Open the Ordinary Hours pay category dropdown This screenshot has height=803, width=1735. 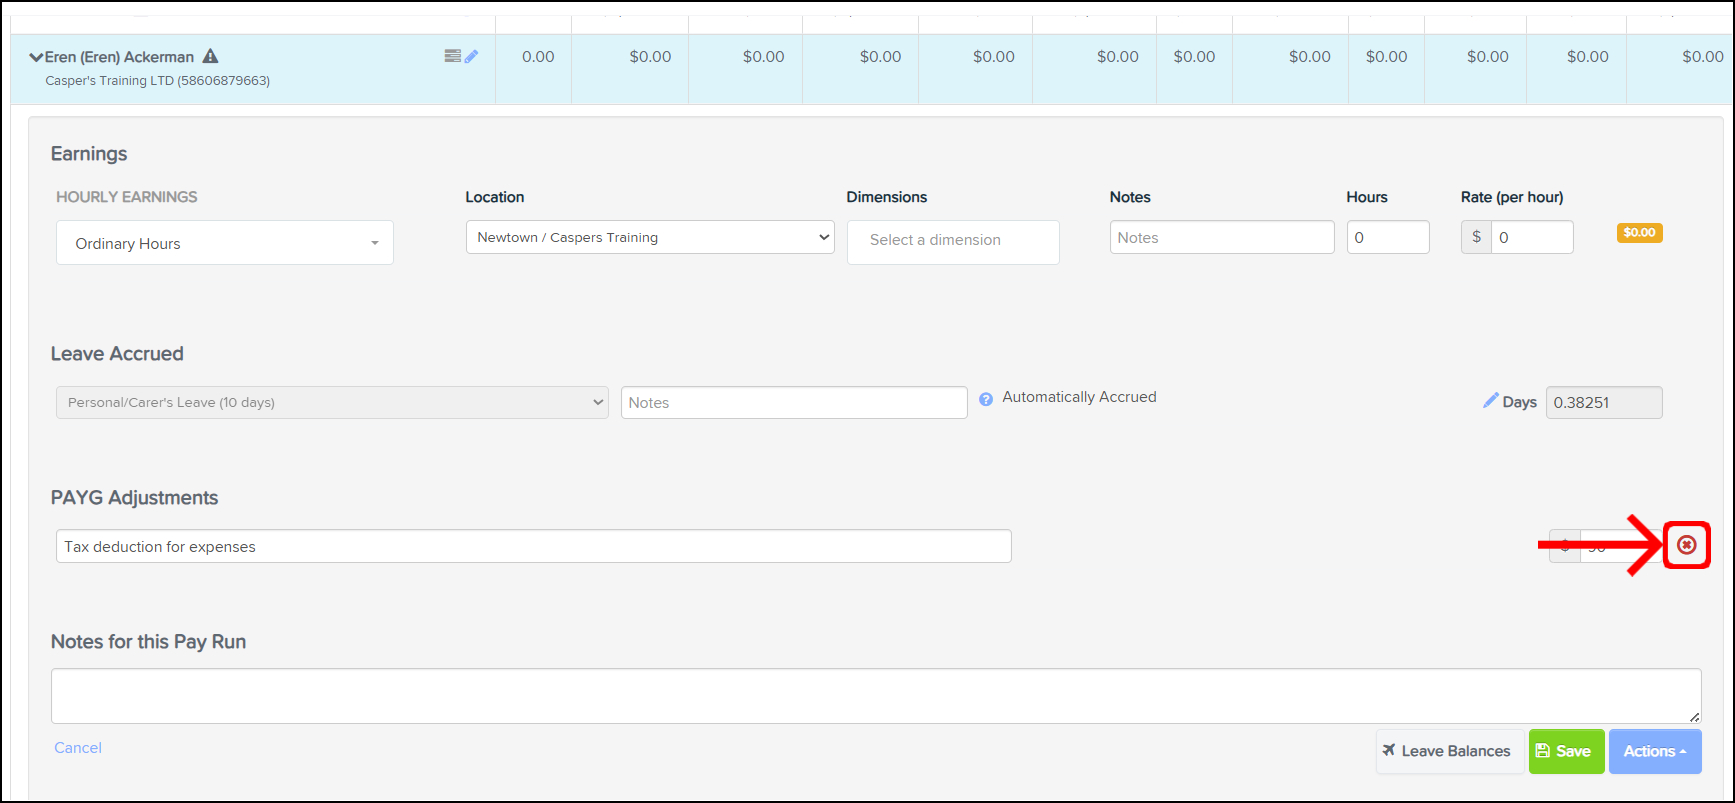[225, 243]
